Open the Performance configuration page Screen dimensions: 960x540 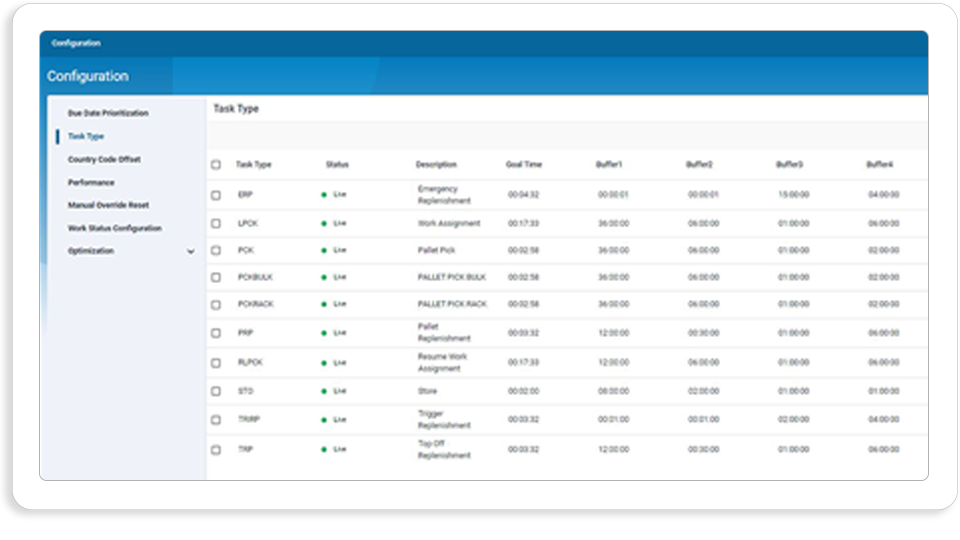pyautogui.click(x=91, y=182)
